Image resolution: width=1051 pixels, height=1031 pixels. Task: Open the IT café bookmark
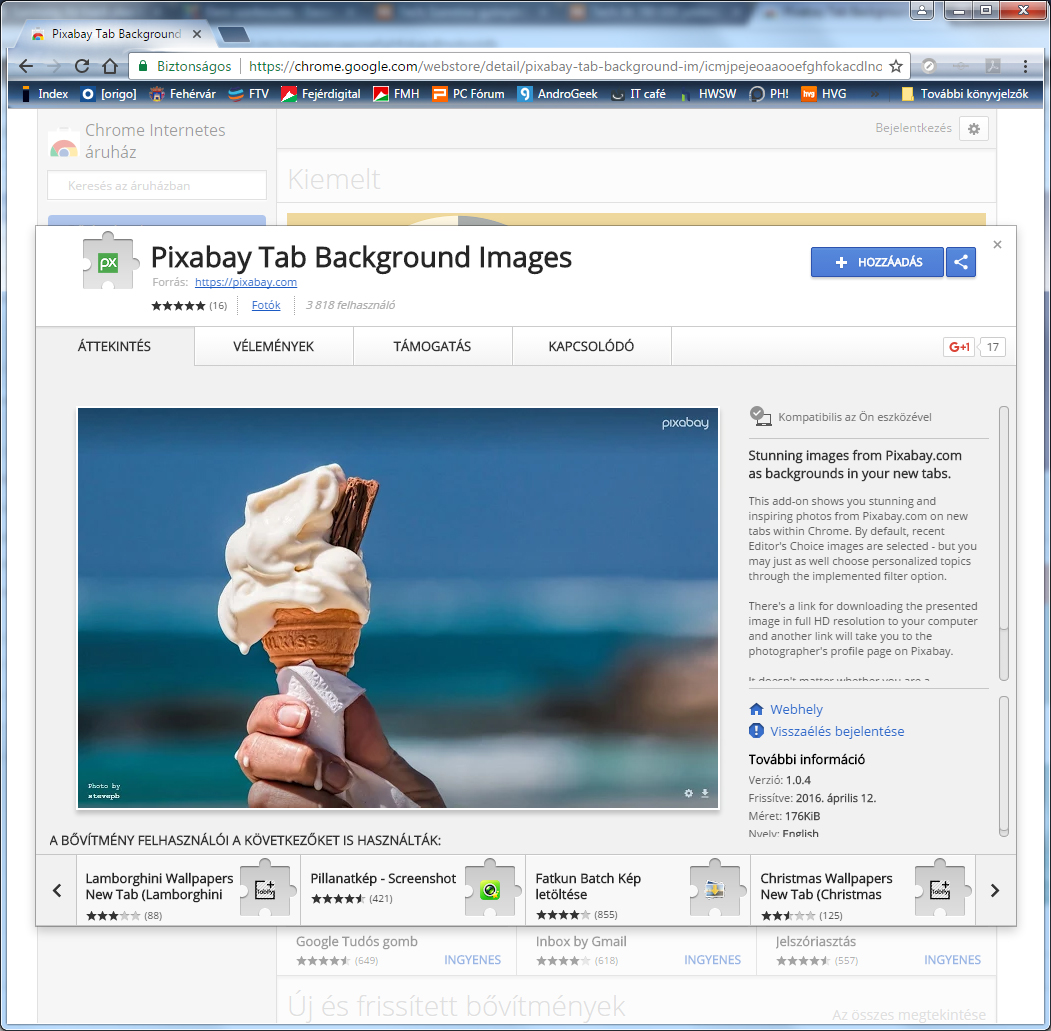[x=638, y=94]
